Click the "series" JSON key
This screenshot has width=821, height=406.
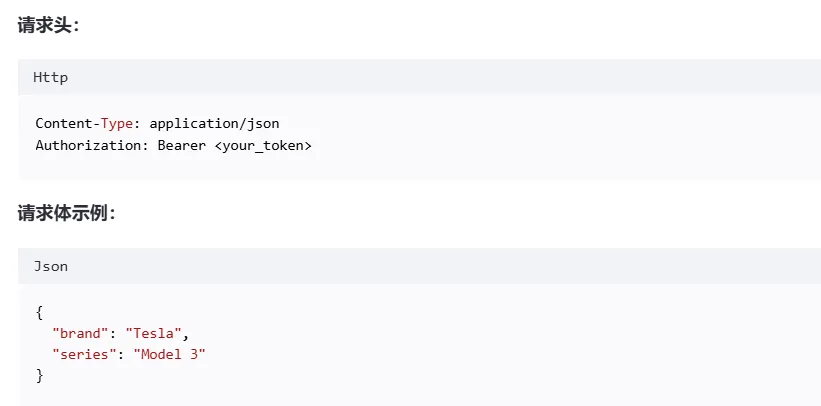pos(84,354)
